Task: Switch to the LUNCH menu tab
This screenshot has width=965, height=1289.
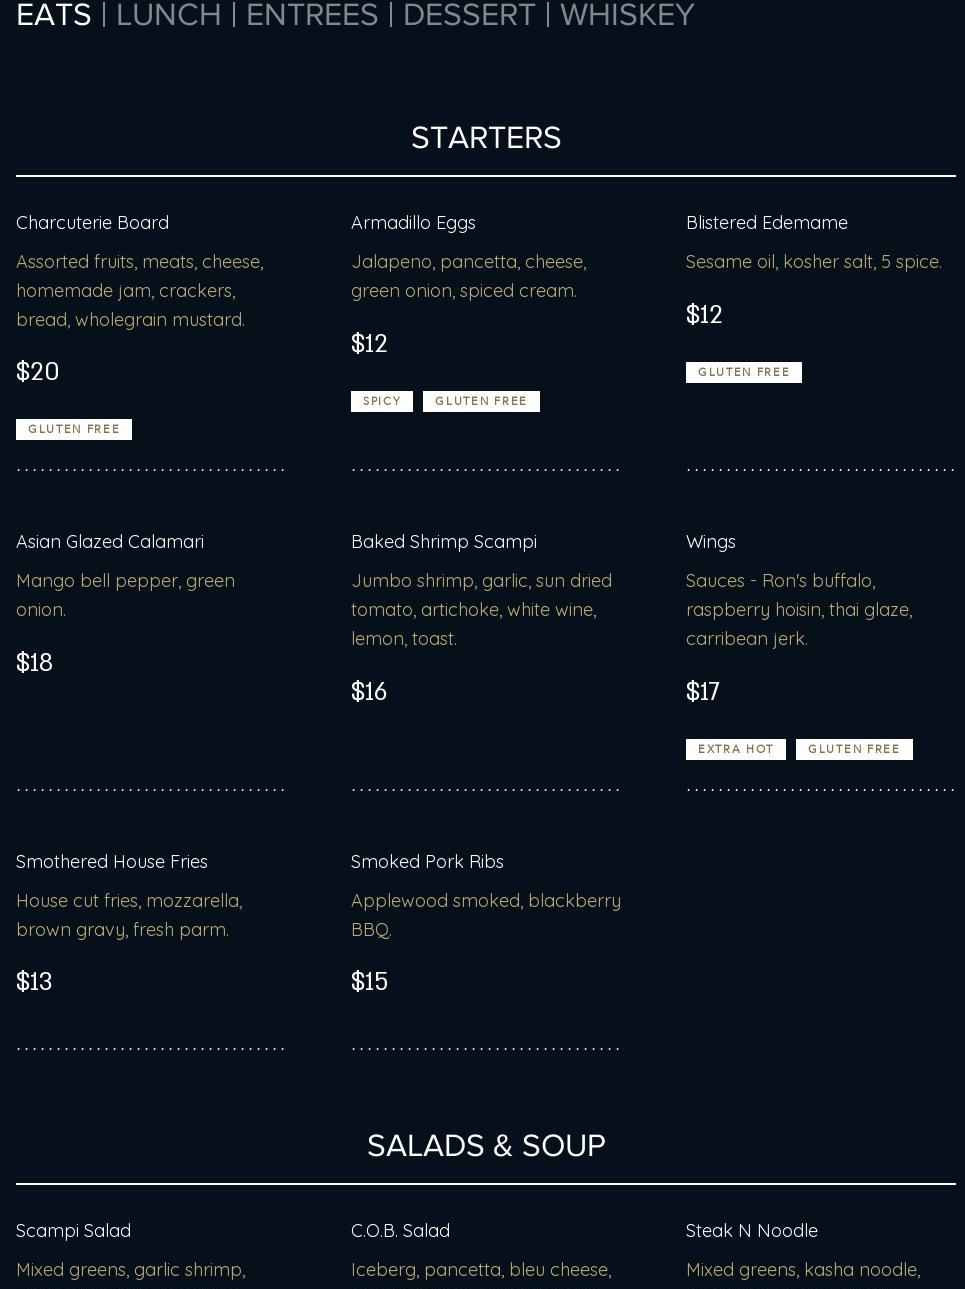Action: (168, 15)
